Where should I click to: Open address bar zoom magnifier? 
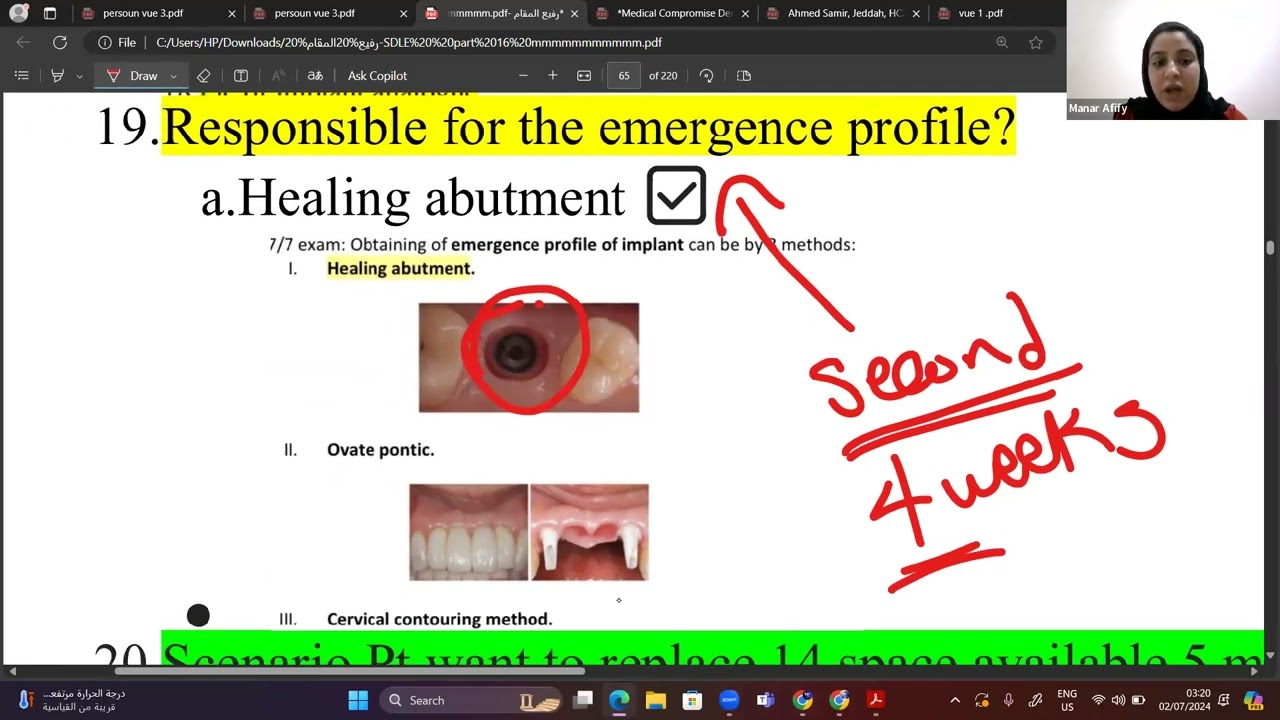[x=1002, y=42]
